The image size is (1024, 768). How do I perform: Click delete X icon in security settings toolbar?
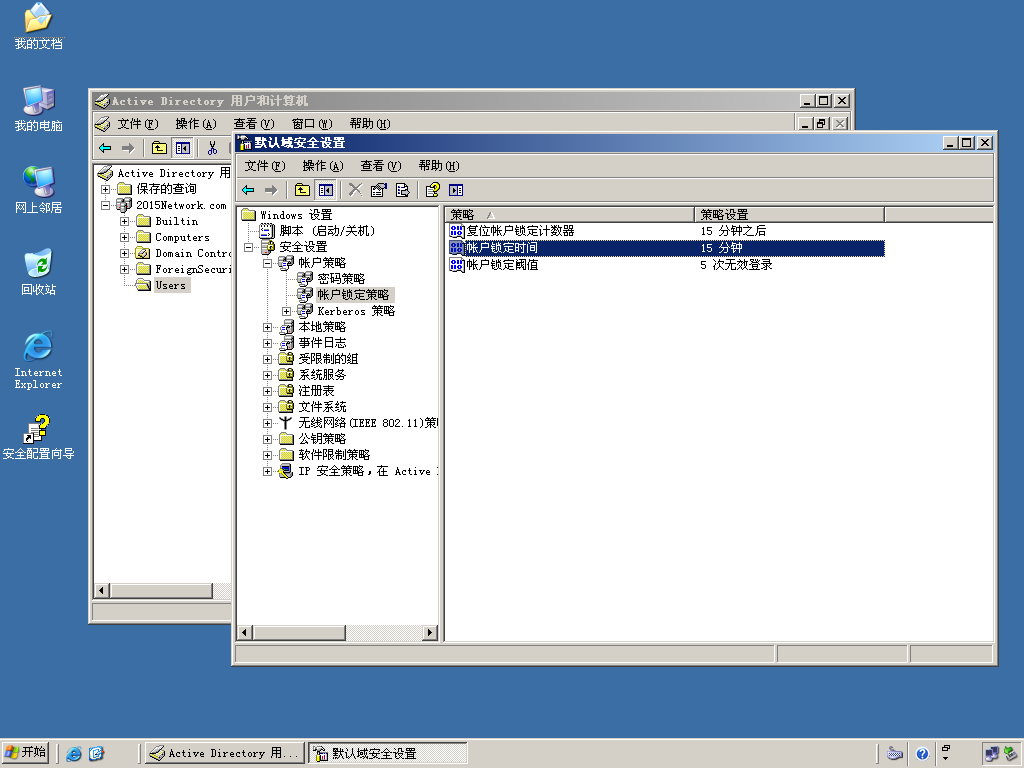[355, 190]
